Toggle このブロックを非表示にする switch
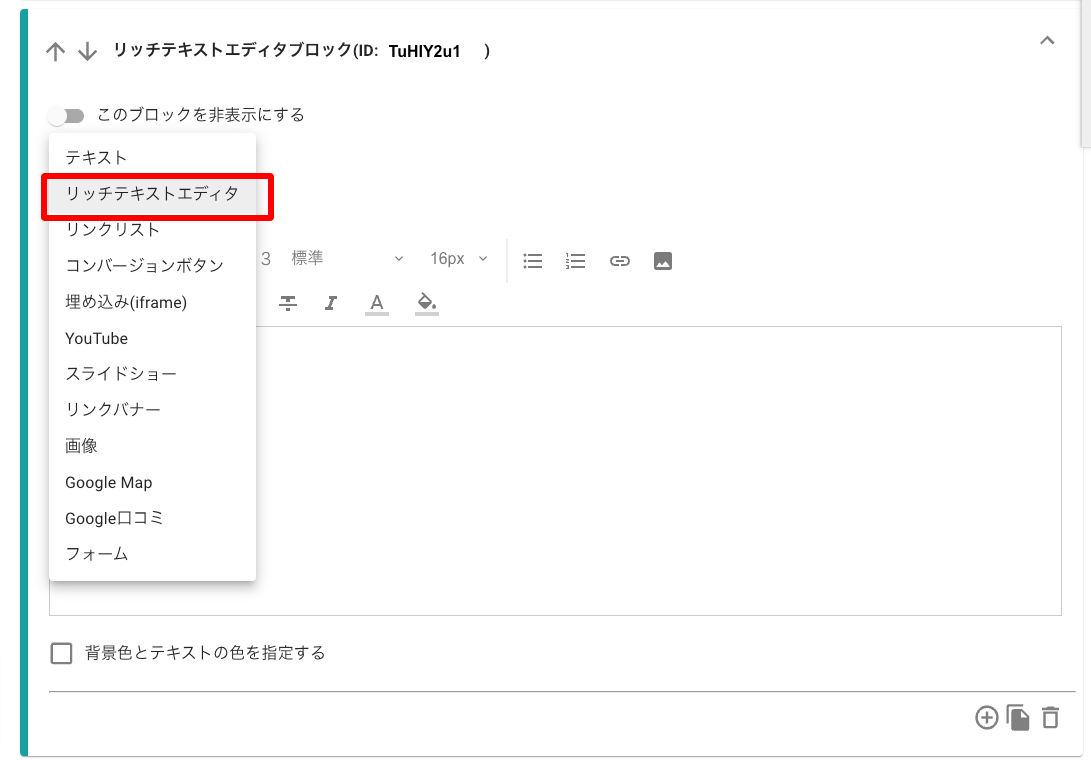The width and height of the screenshot is (1091, 760). 66,115
